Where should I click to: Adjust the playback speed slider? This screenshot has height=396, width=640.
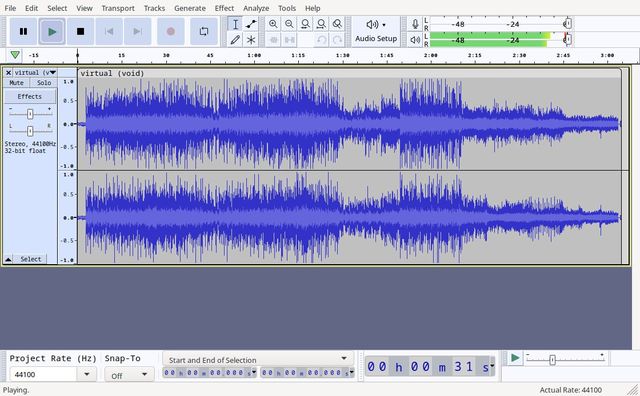552,360
